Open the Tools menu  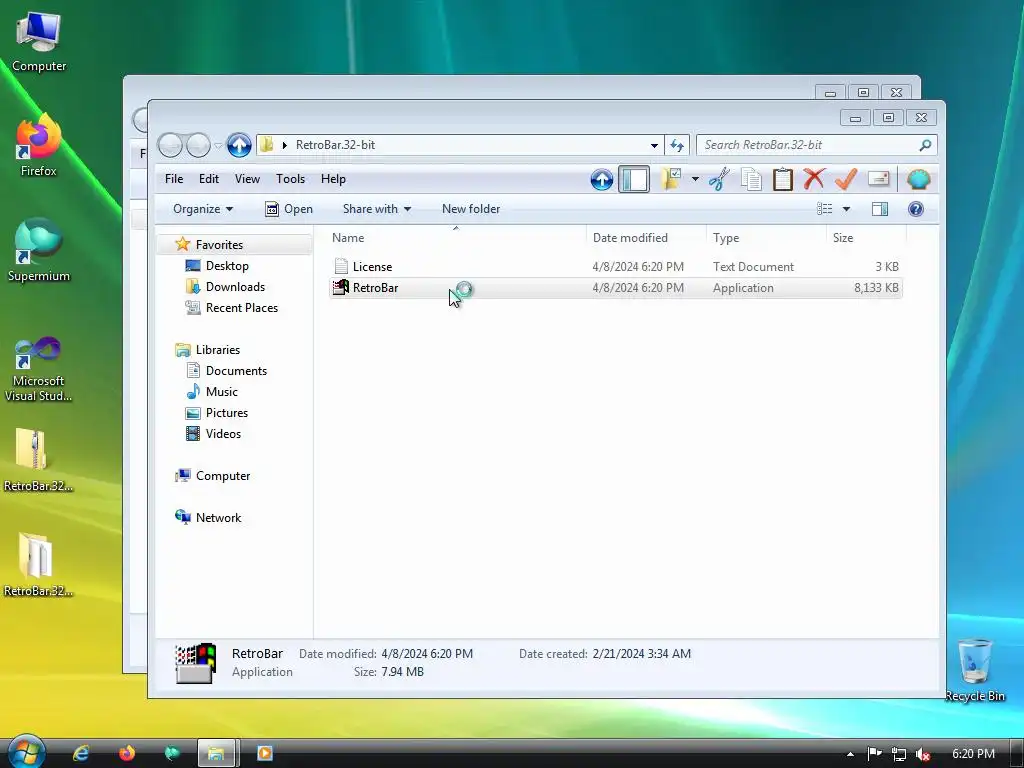coord(291,179)
